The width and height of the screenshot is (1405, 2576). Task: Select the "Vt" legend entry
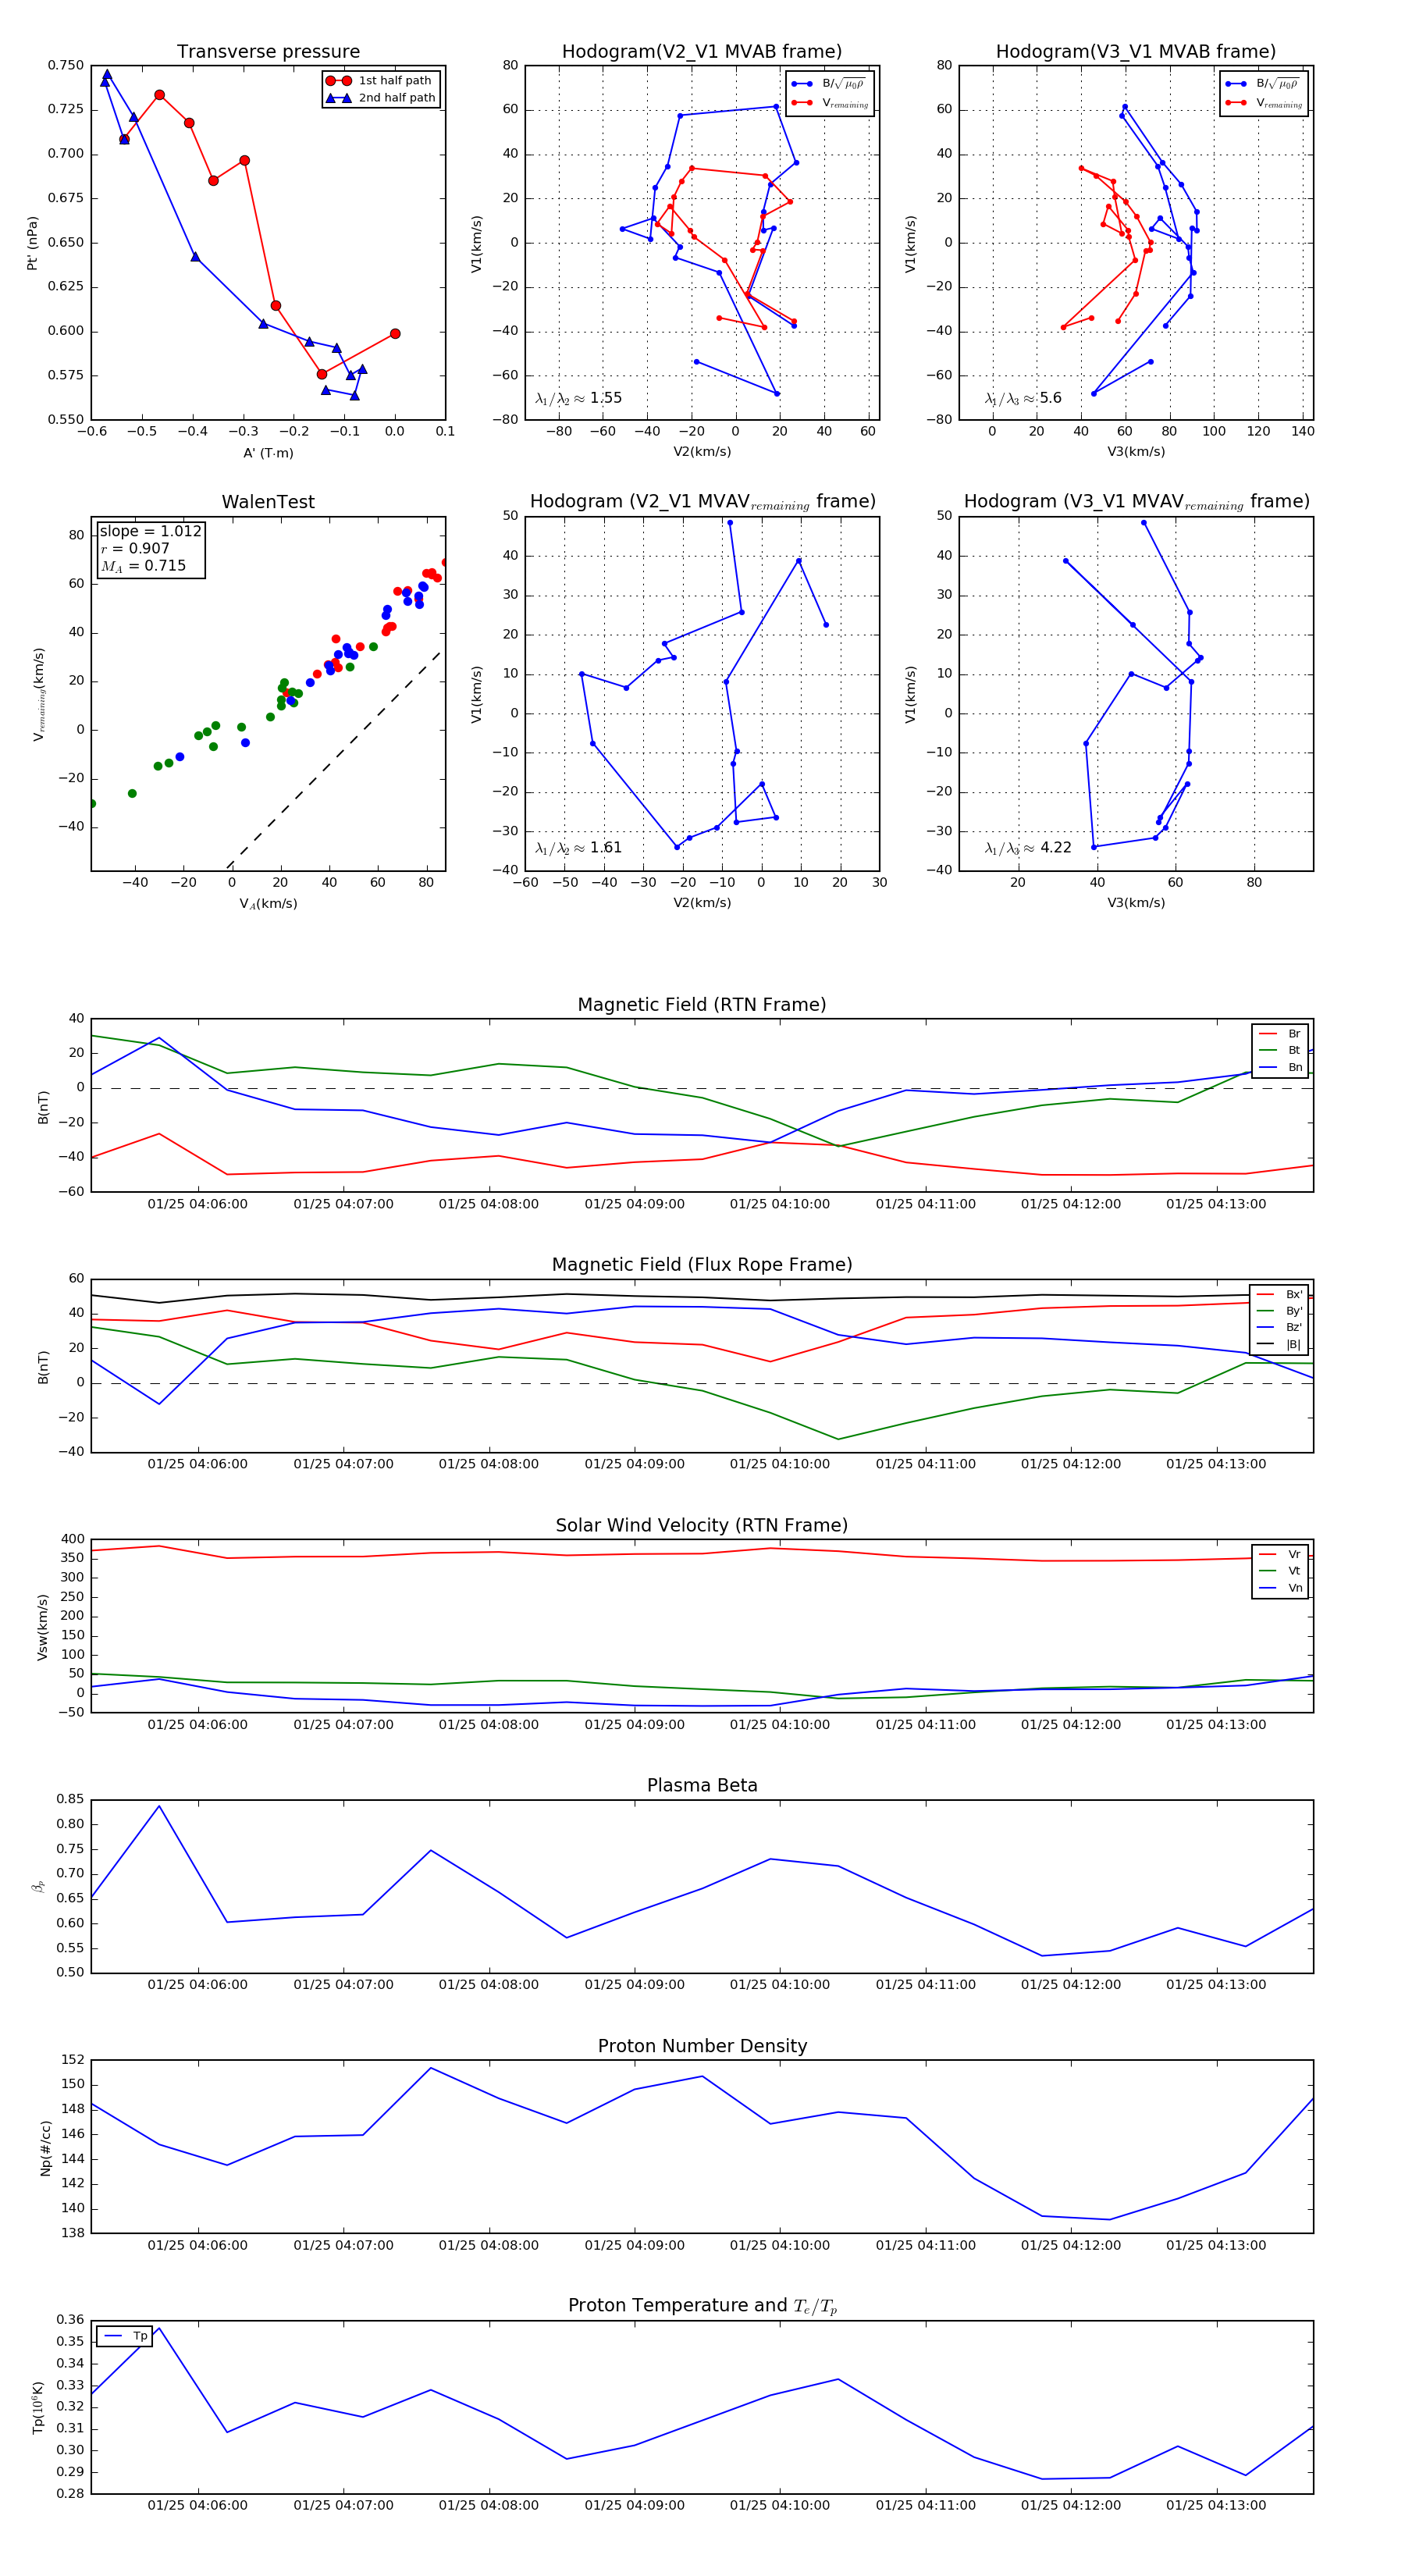pos(1280,1571)
